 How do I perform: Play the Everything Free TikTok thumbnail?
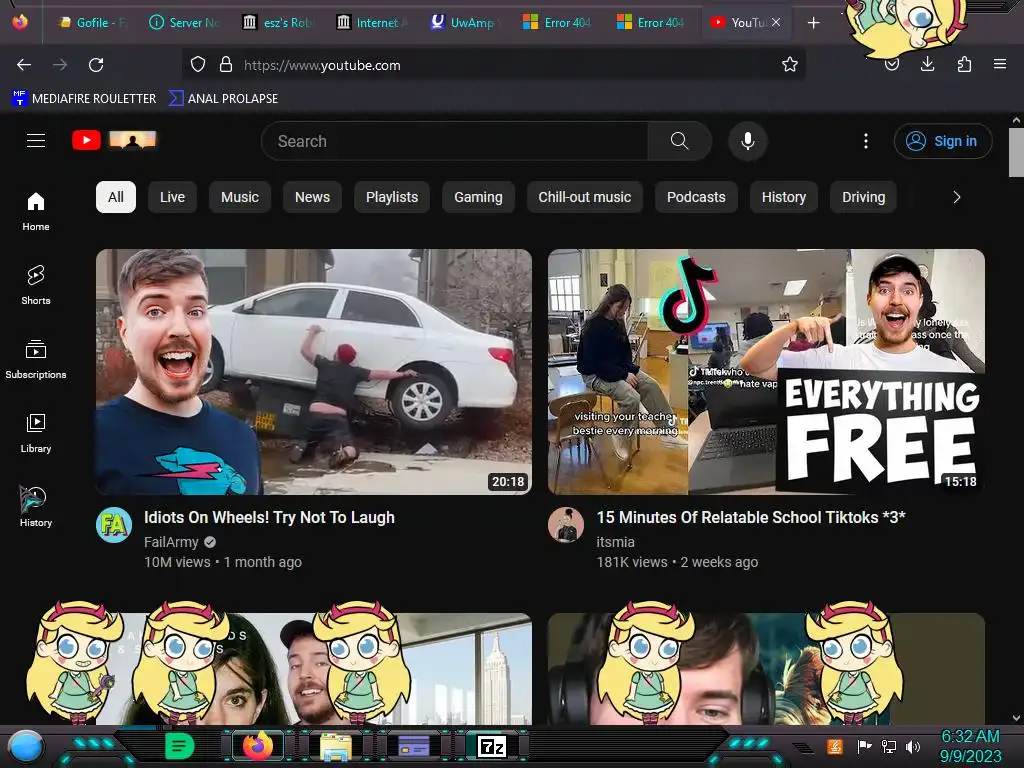click(766, 372)
